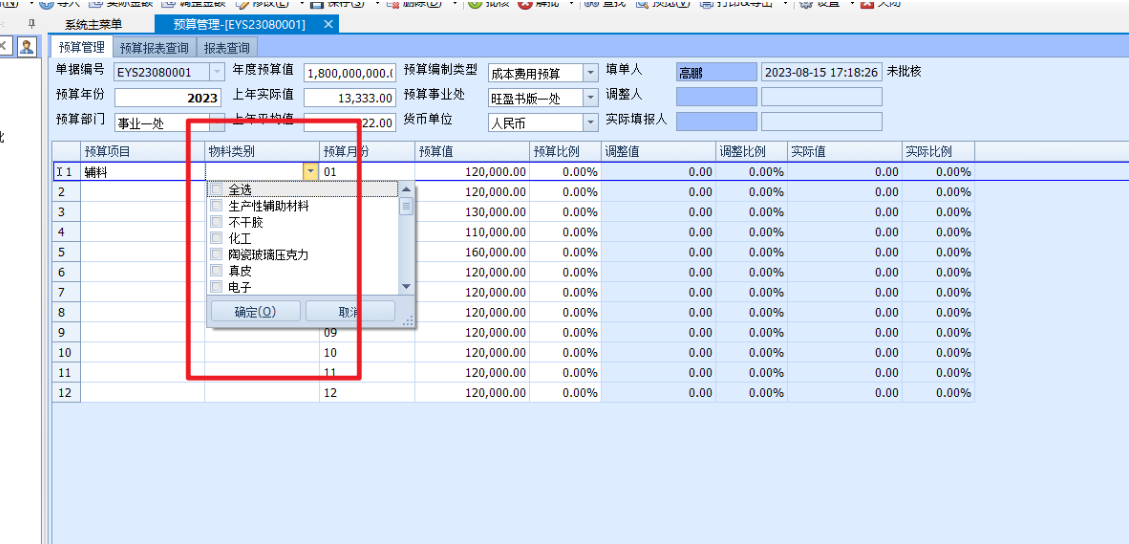Click the 实际填报人 name field

click(716, 122)
